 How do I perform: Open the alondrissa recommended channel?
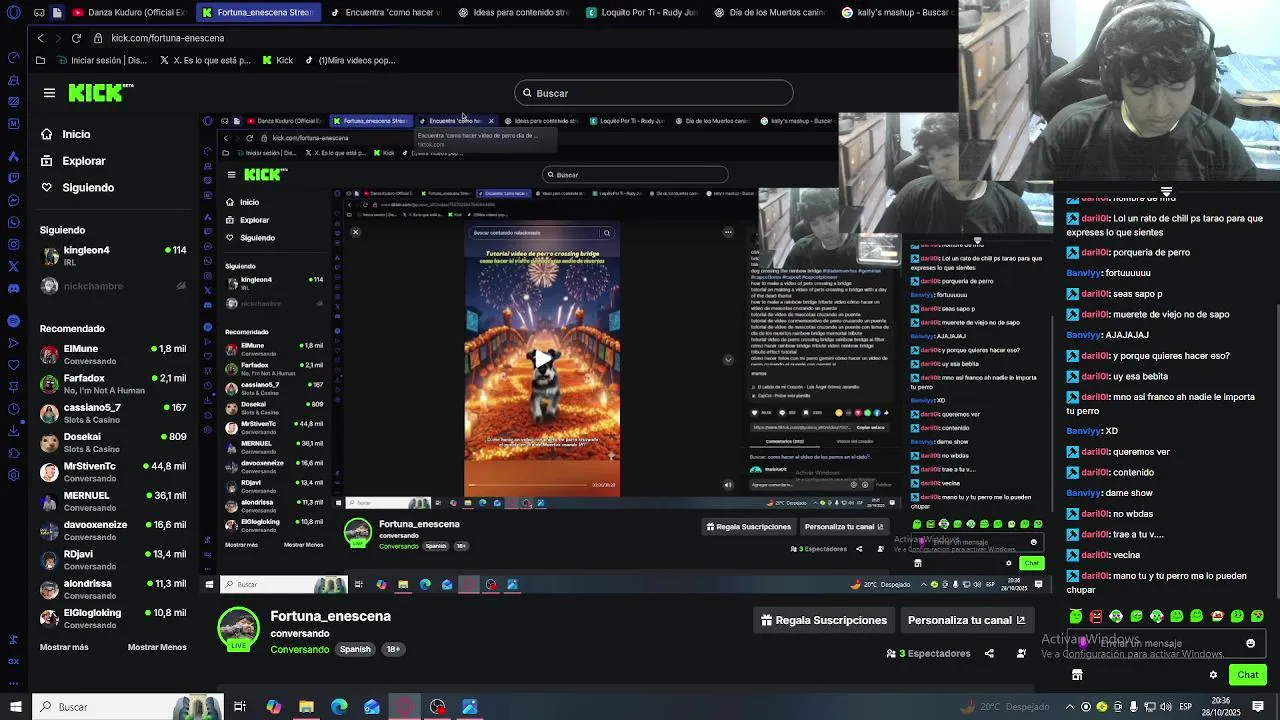pos(113,589)
